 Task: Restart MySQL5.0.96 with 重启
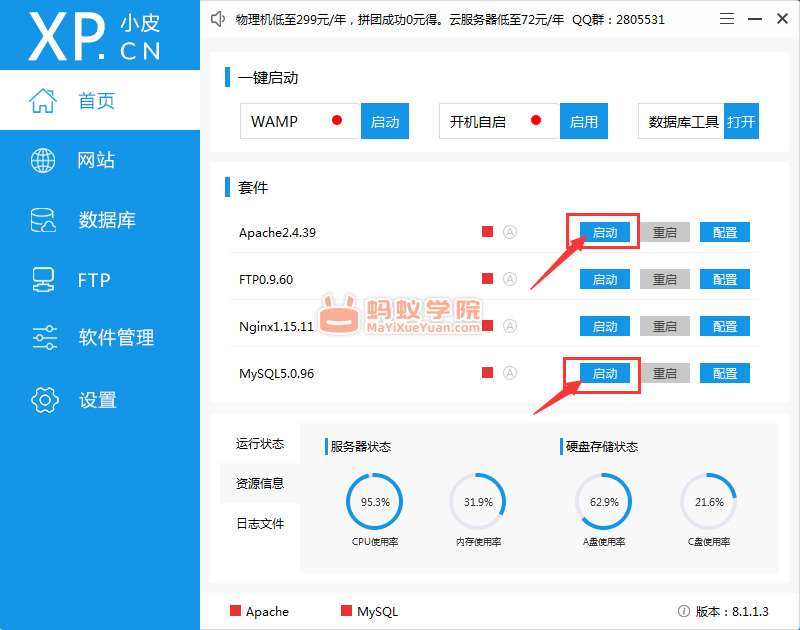[665, 373]
